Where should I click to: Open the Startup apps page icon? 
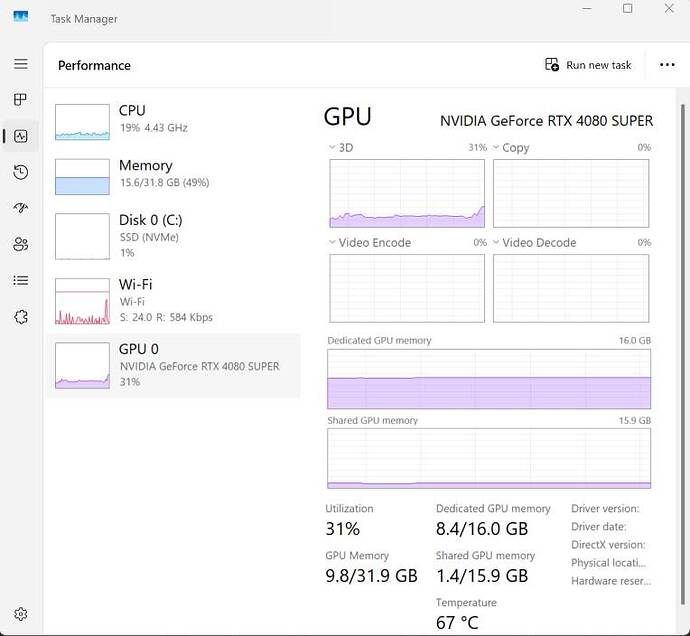click(21, 208)
